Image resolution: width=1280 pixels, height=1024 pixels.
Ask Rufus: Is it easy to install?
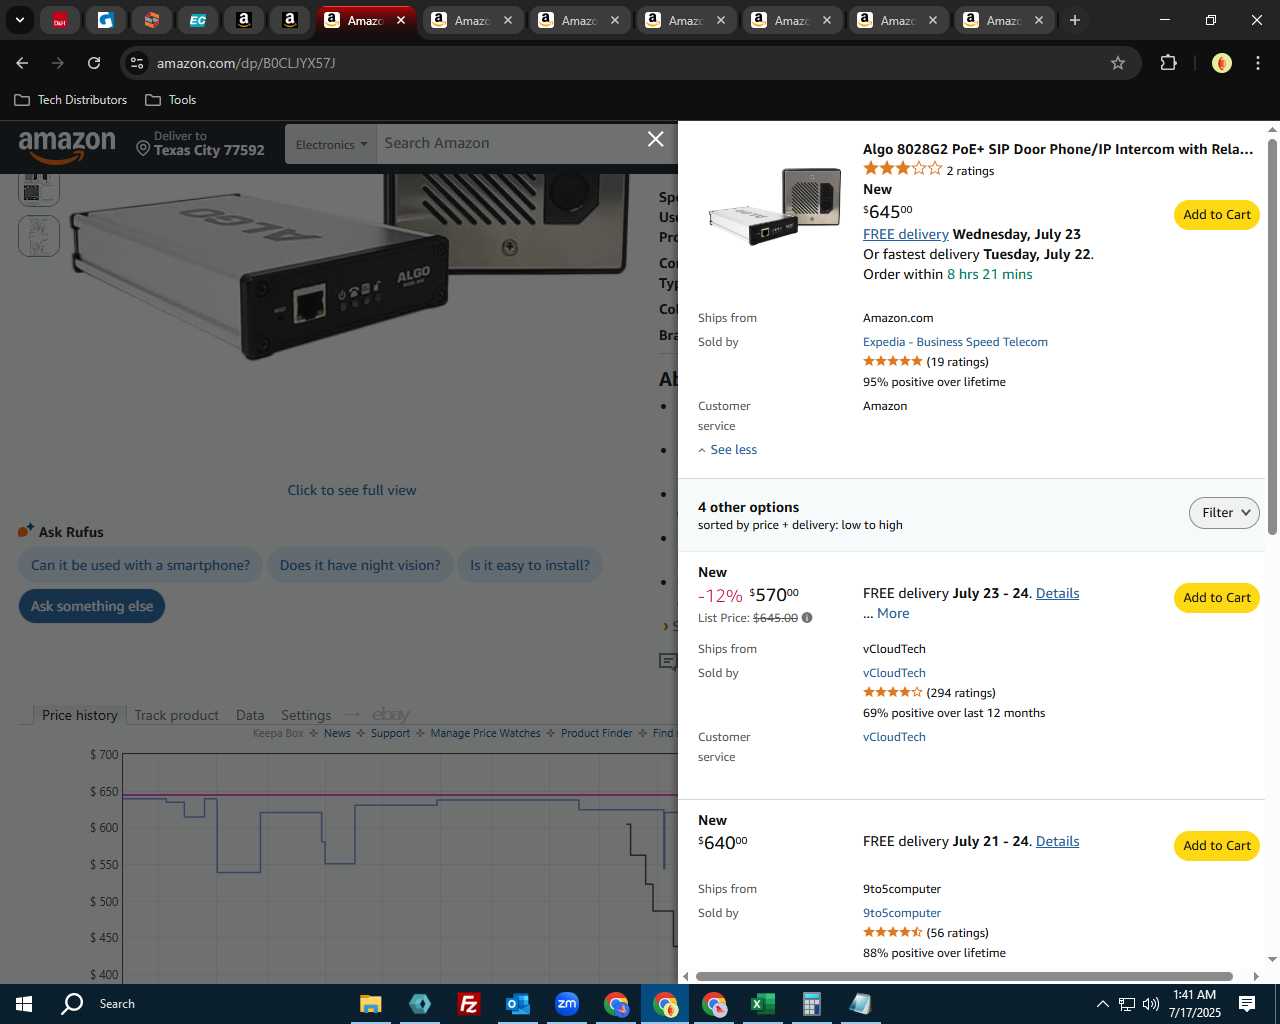coord(530,565)
